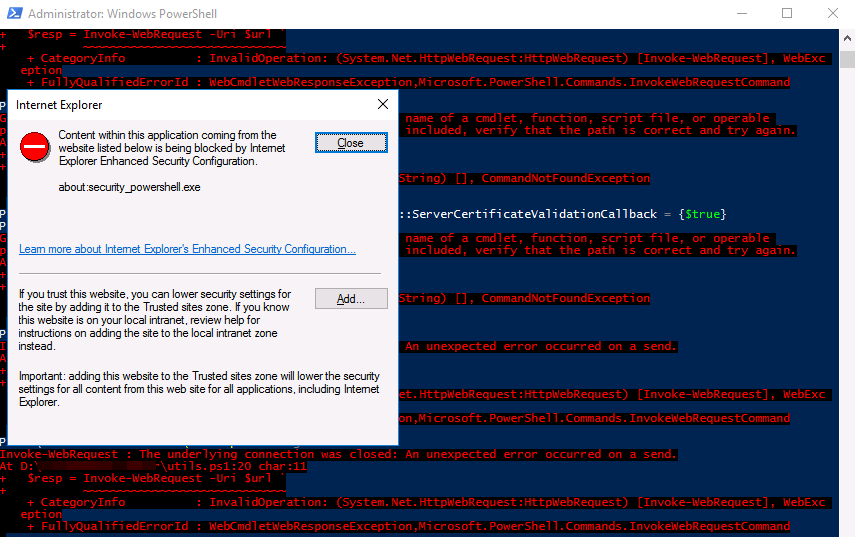Click the red blocked-content warning icon
The height and width of the screenshot is (537, 855).
[35, 146]
